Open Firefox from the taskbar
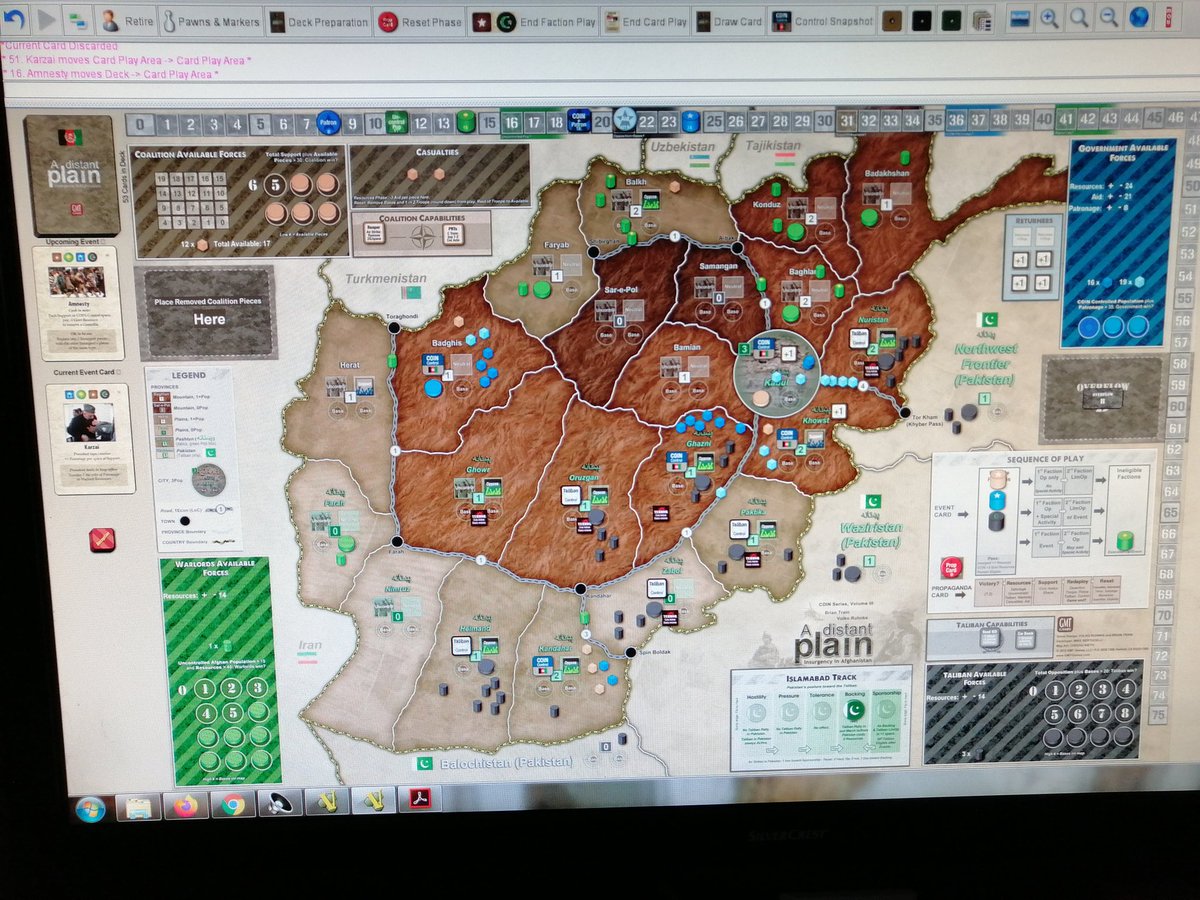This screenshot has height=900, width=1200. [186, 804]
